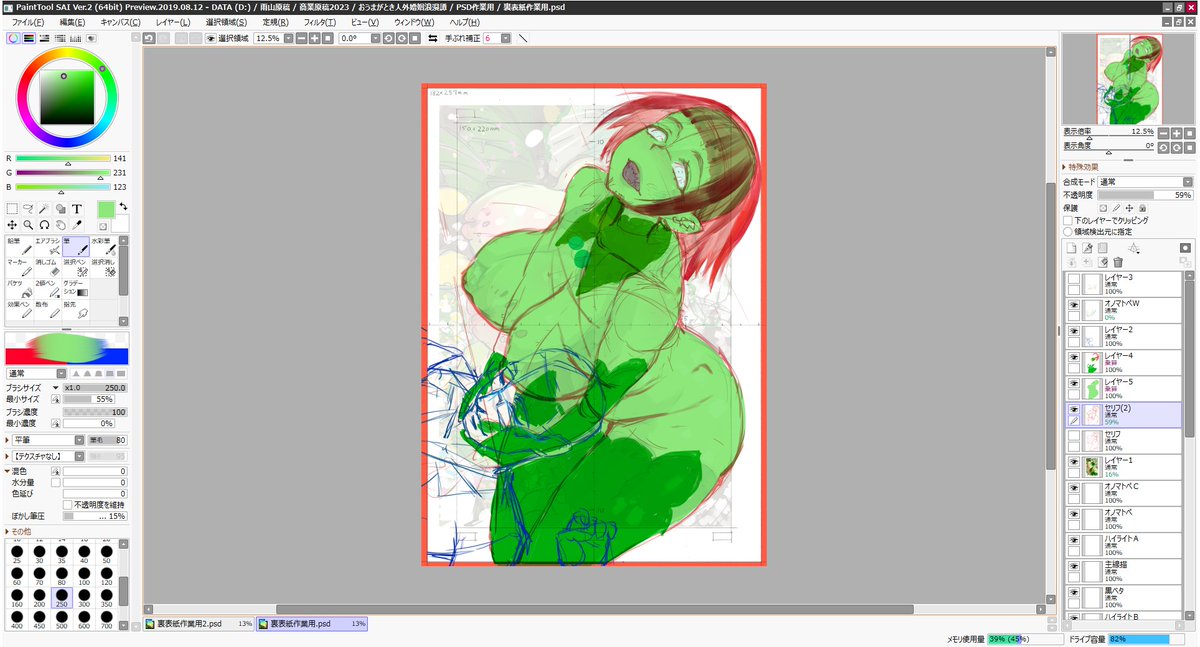The height and width of the screenshot is (647, 1200).
Task: Flip canvas horizontally via double-arrow icon
Action: pos(432,38)
